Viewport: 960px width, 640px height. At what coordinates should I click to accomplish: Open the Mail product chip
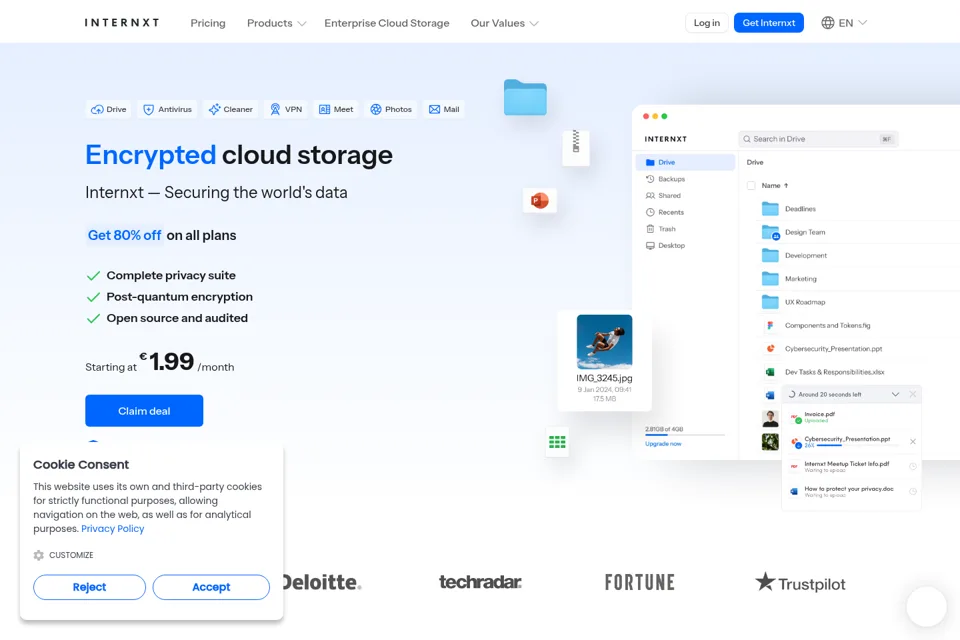[444, 109]
